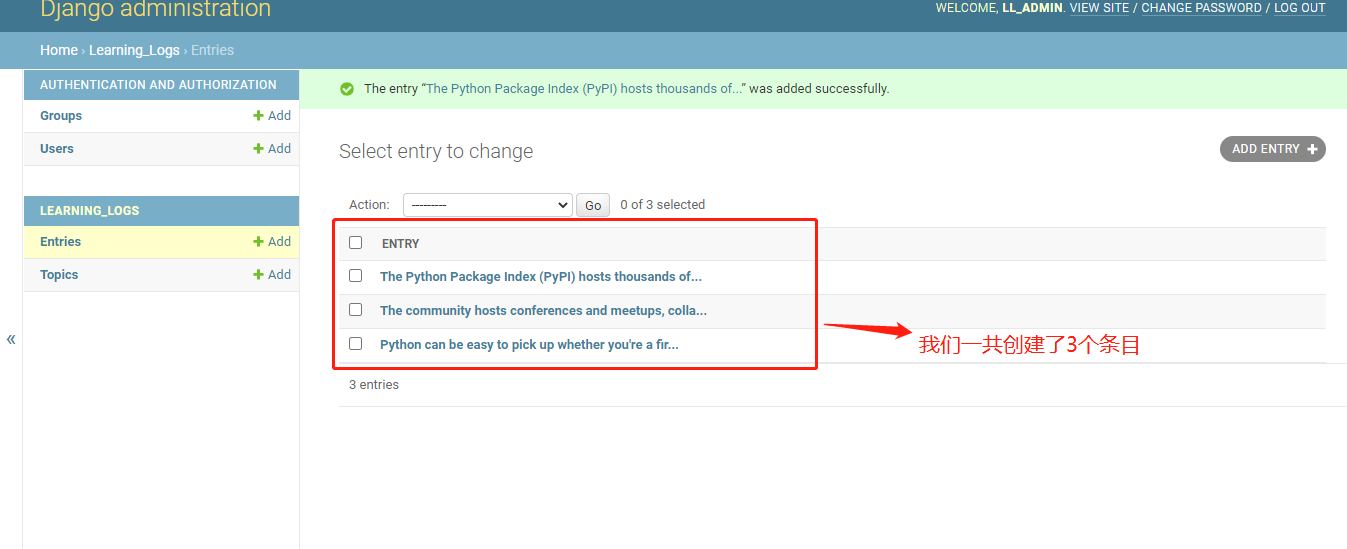The width and height of the screenshot is (1347, 549).
Task: Sort by the ENTRY column header
Action: click(400, 244)
